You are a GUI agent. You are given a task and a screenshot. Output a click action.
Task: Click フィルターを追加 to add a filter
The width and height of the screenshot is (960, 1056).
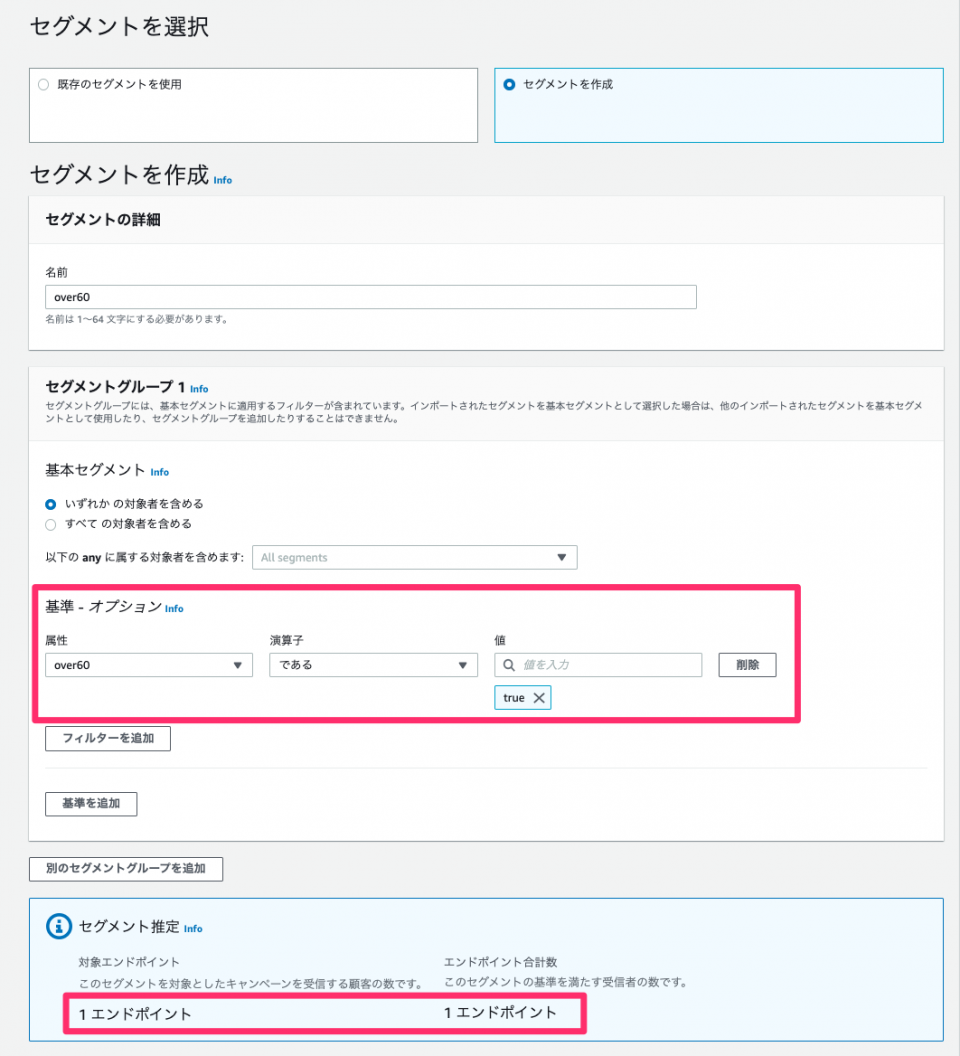pos(107,738)
